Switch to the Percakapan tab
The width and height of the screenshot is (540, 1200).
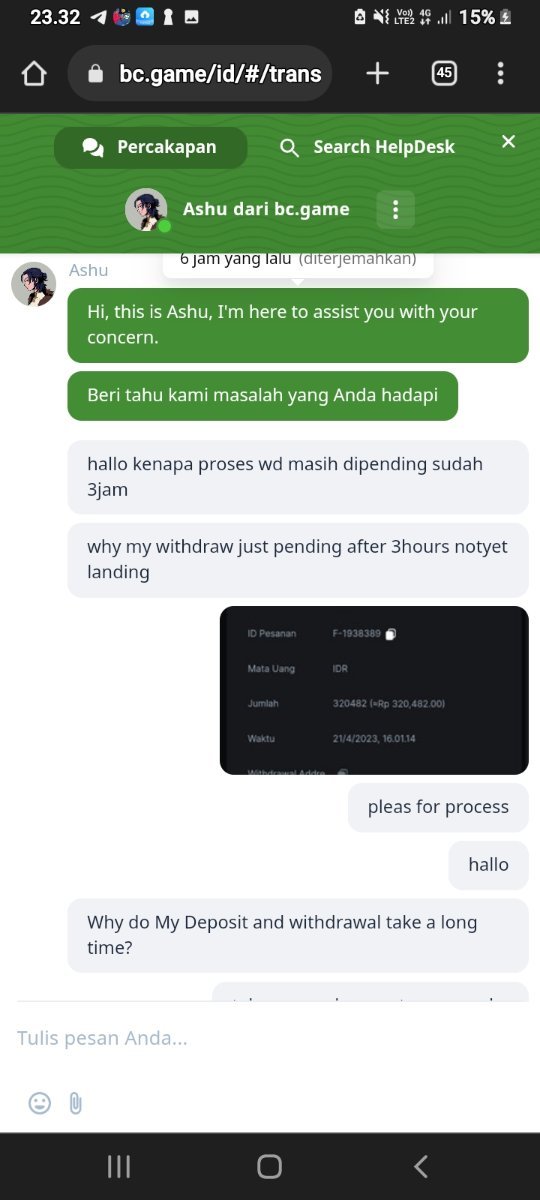pos(150,147)
